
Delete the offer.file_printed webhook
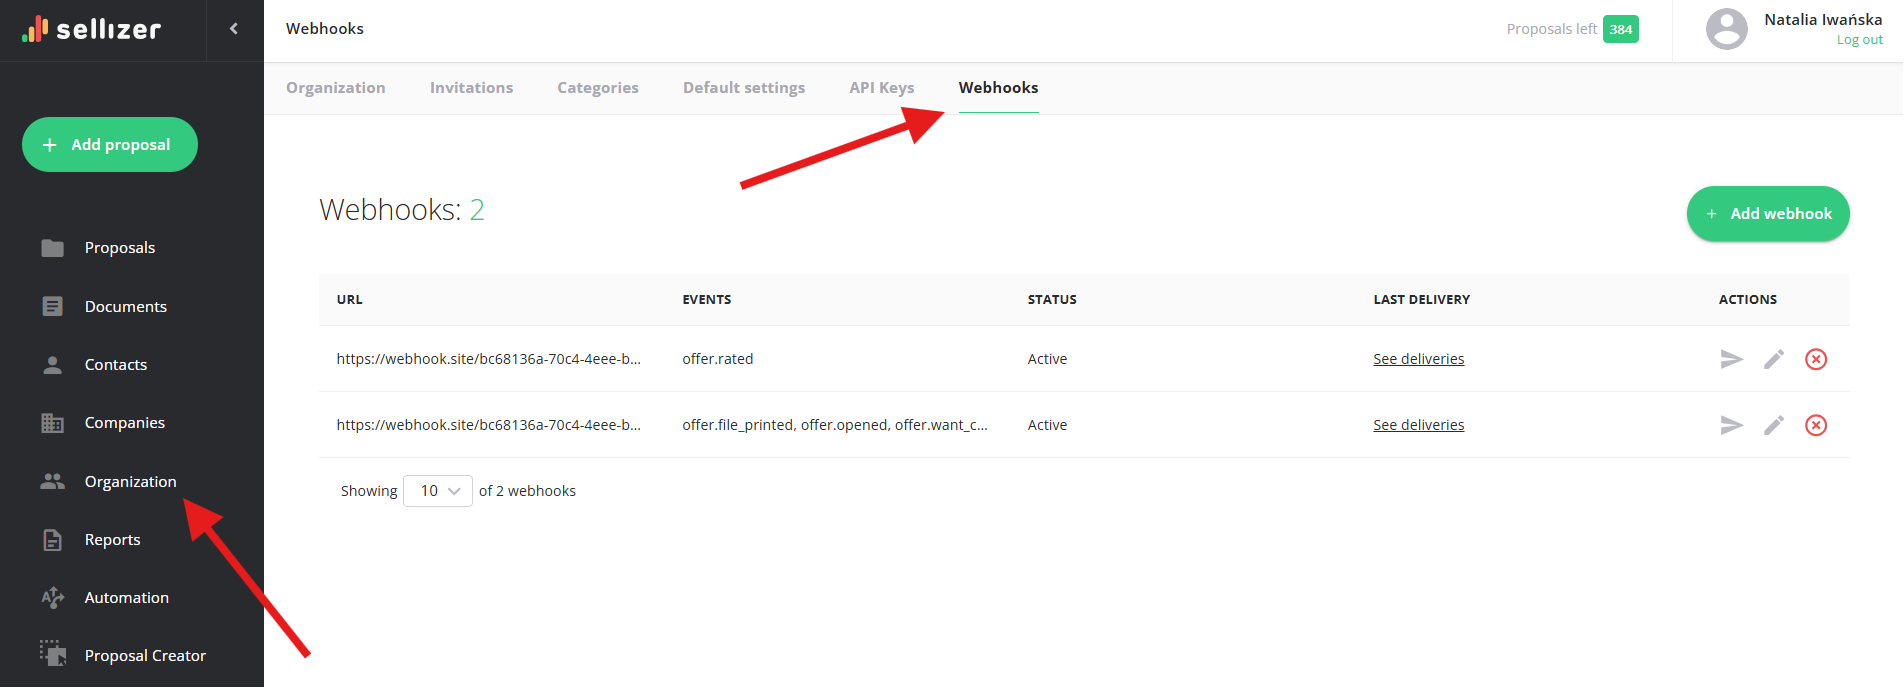click(x=1816, y=425)
